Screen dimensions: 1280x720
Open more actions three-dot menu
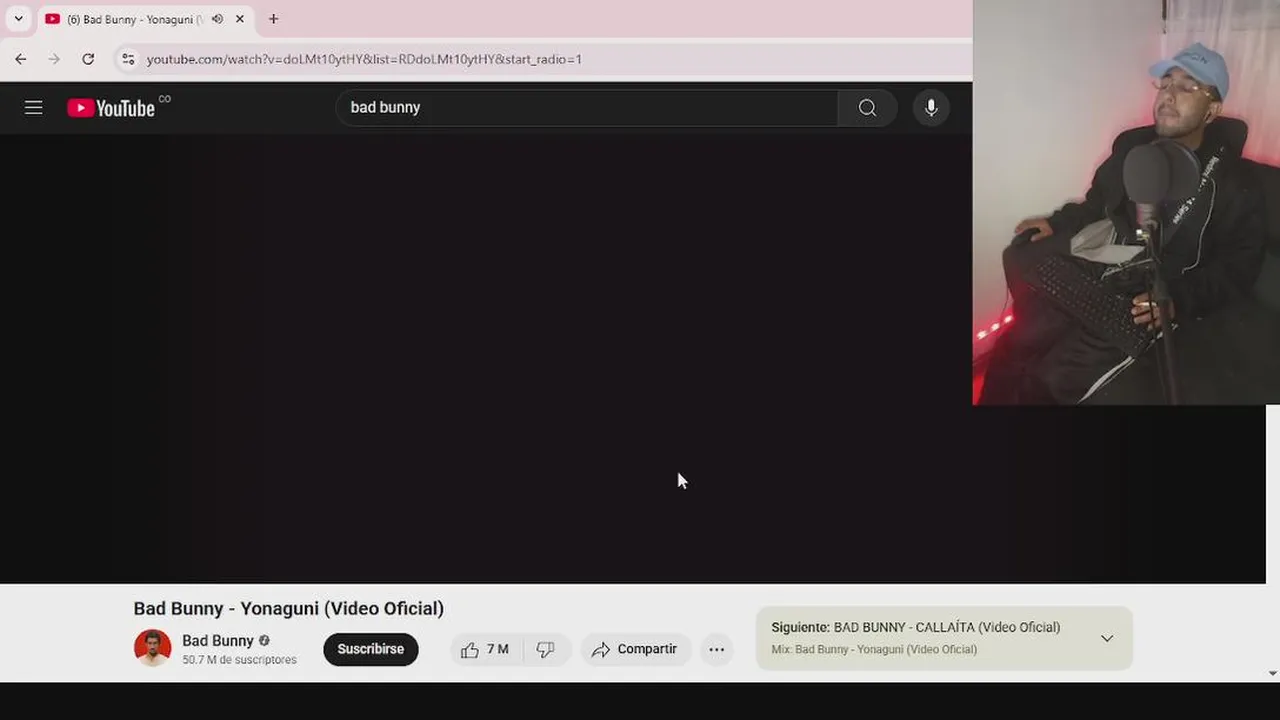coord(717,649)
